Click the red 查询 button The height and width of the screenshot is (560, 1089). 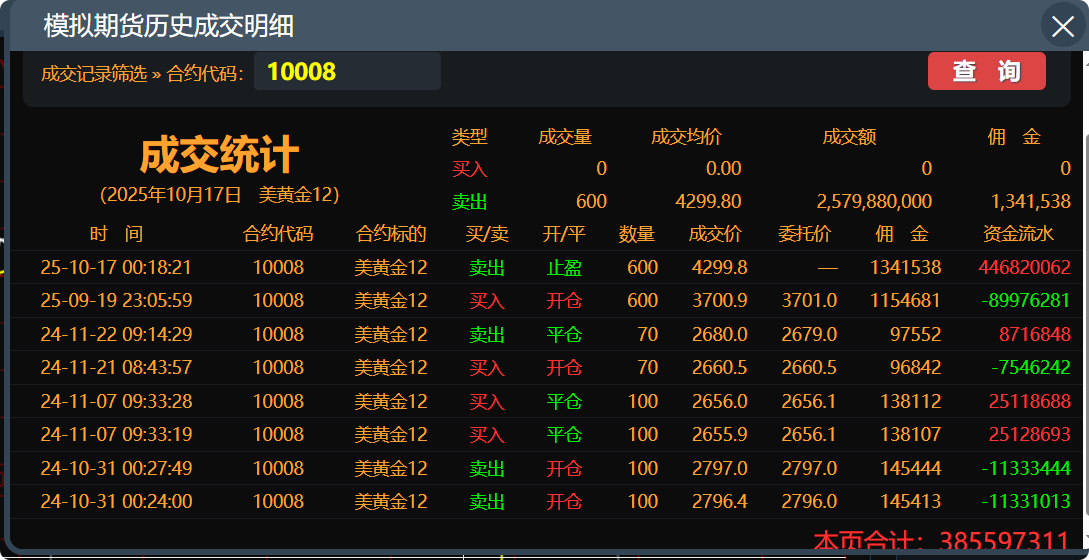tap(986, 71)
